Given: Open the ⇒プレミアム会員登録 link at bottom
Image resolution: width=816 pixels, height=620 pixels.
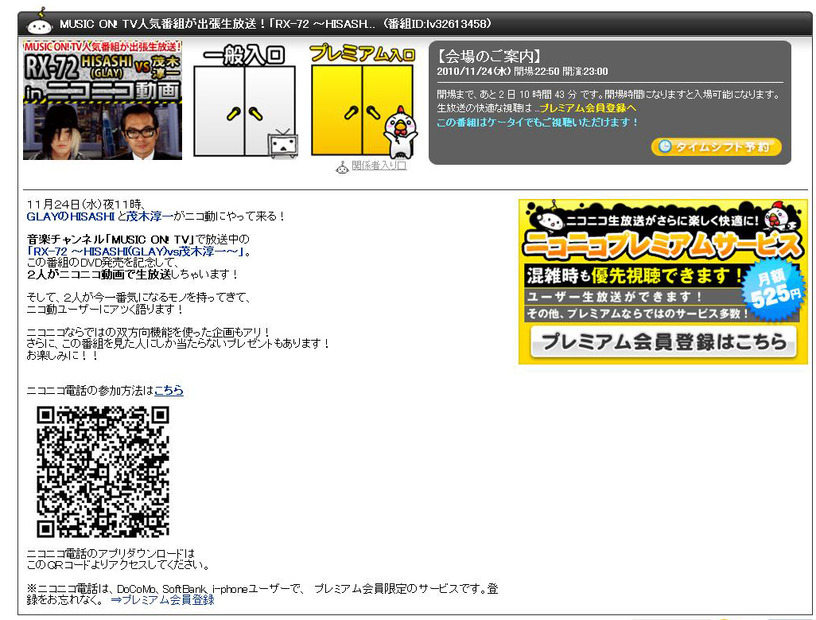Looking at the screenshot, I should (x=162, y=600).
